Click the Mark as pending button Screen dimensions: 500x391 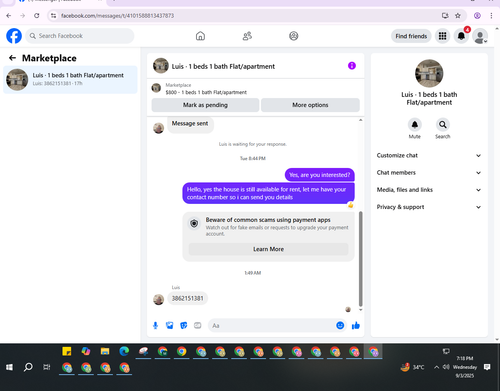[205, 105]
